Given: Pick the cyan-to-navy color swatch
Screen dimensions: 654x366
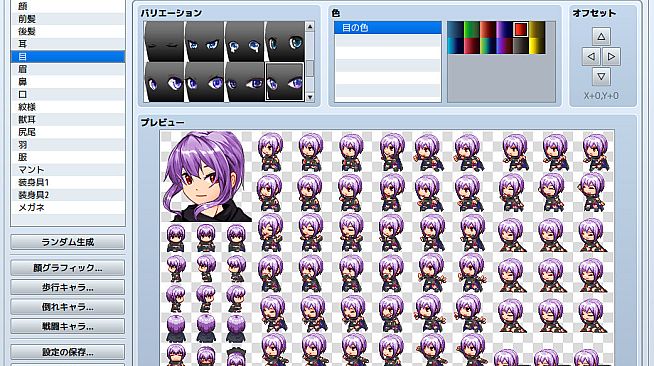Looking at the screenshot, I should tap(455, 46).
